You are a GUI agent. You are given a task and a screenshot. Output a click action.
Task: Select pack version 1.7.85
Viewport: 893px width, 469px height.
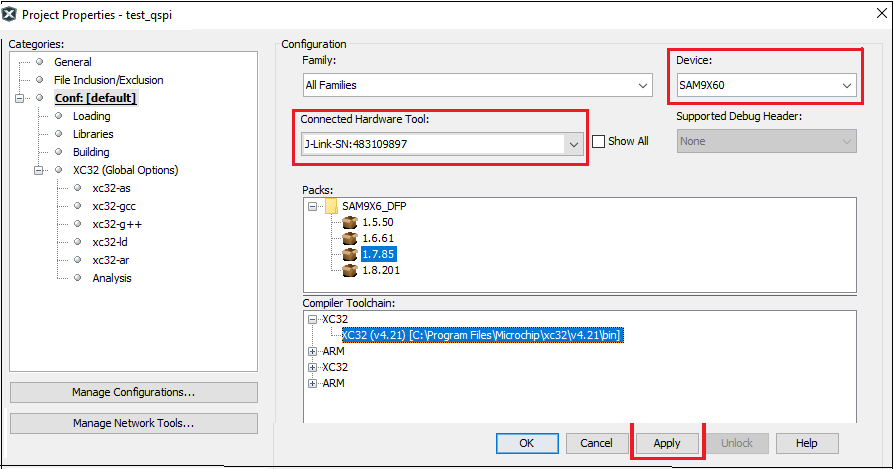click(x=379, y=254)
